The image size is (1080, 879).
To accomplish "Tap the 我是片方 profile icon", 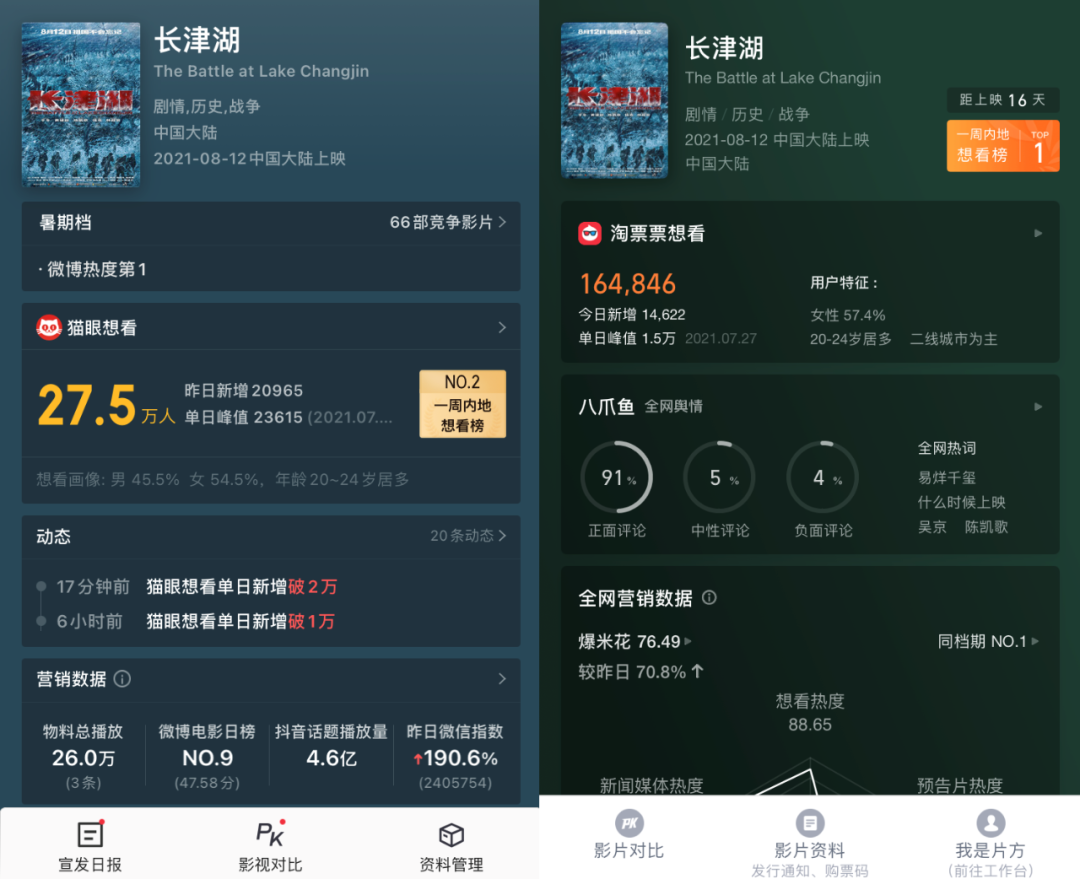I will pyautogui.click(x=990, y=823).
